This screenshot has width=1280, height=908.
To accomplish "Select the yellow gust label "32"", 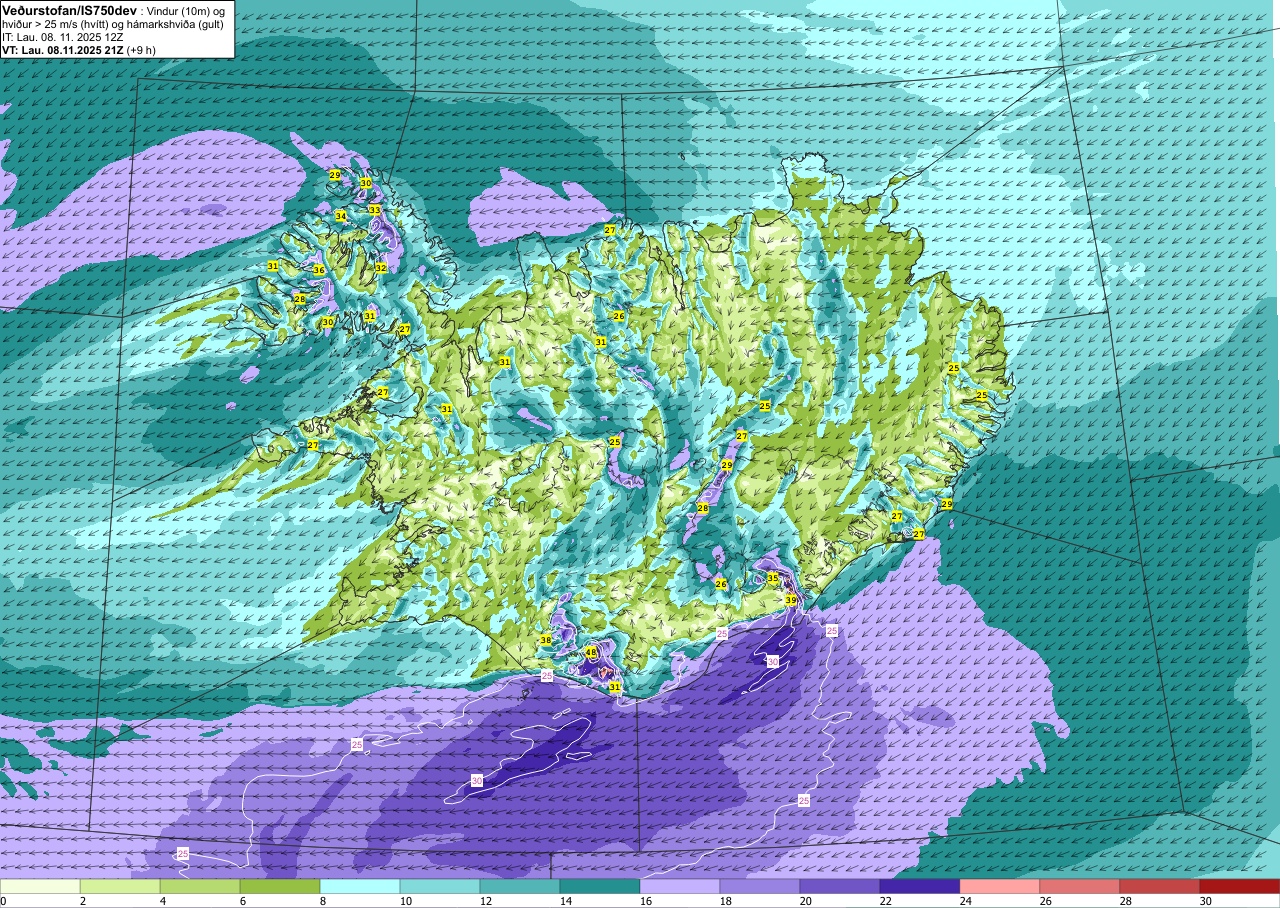I will pyautogui.click(x=381, y=268).
